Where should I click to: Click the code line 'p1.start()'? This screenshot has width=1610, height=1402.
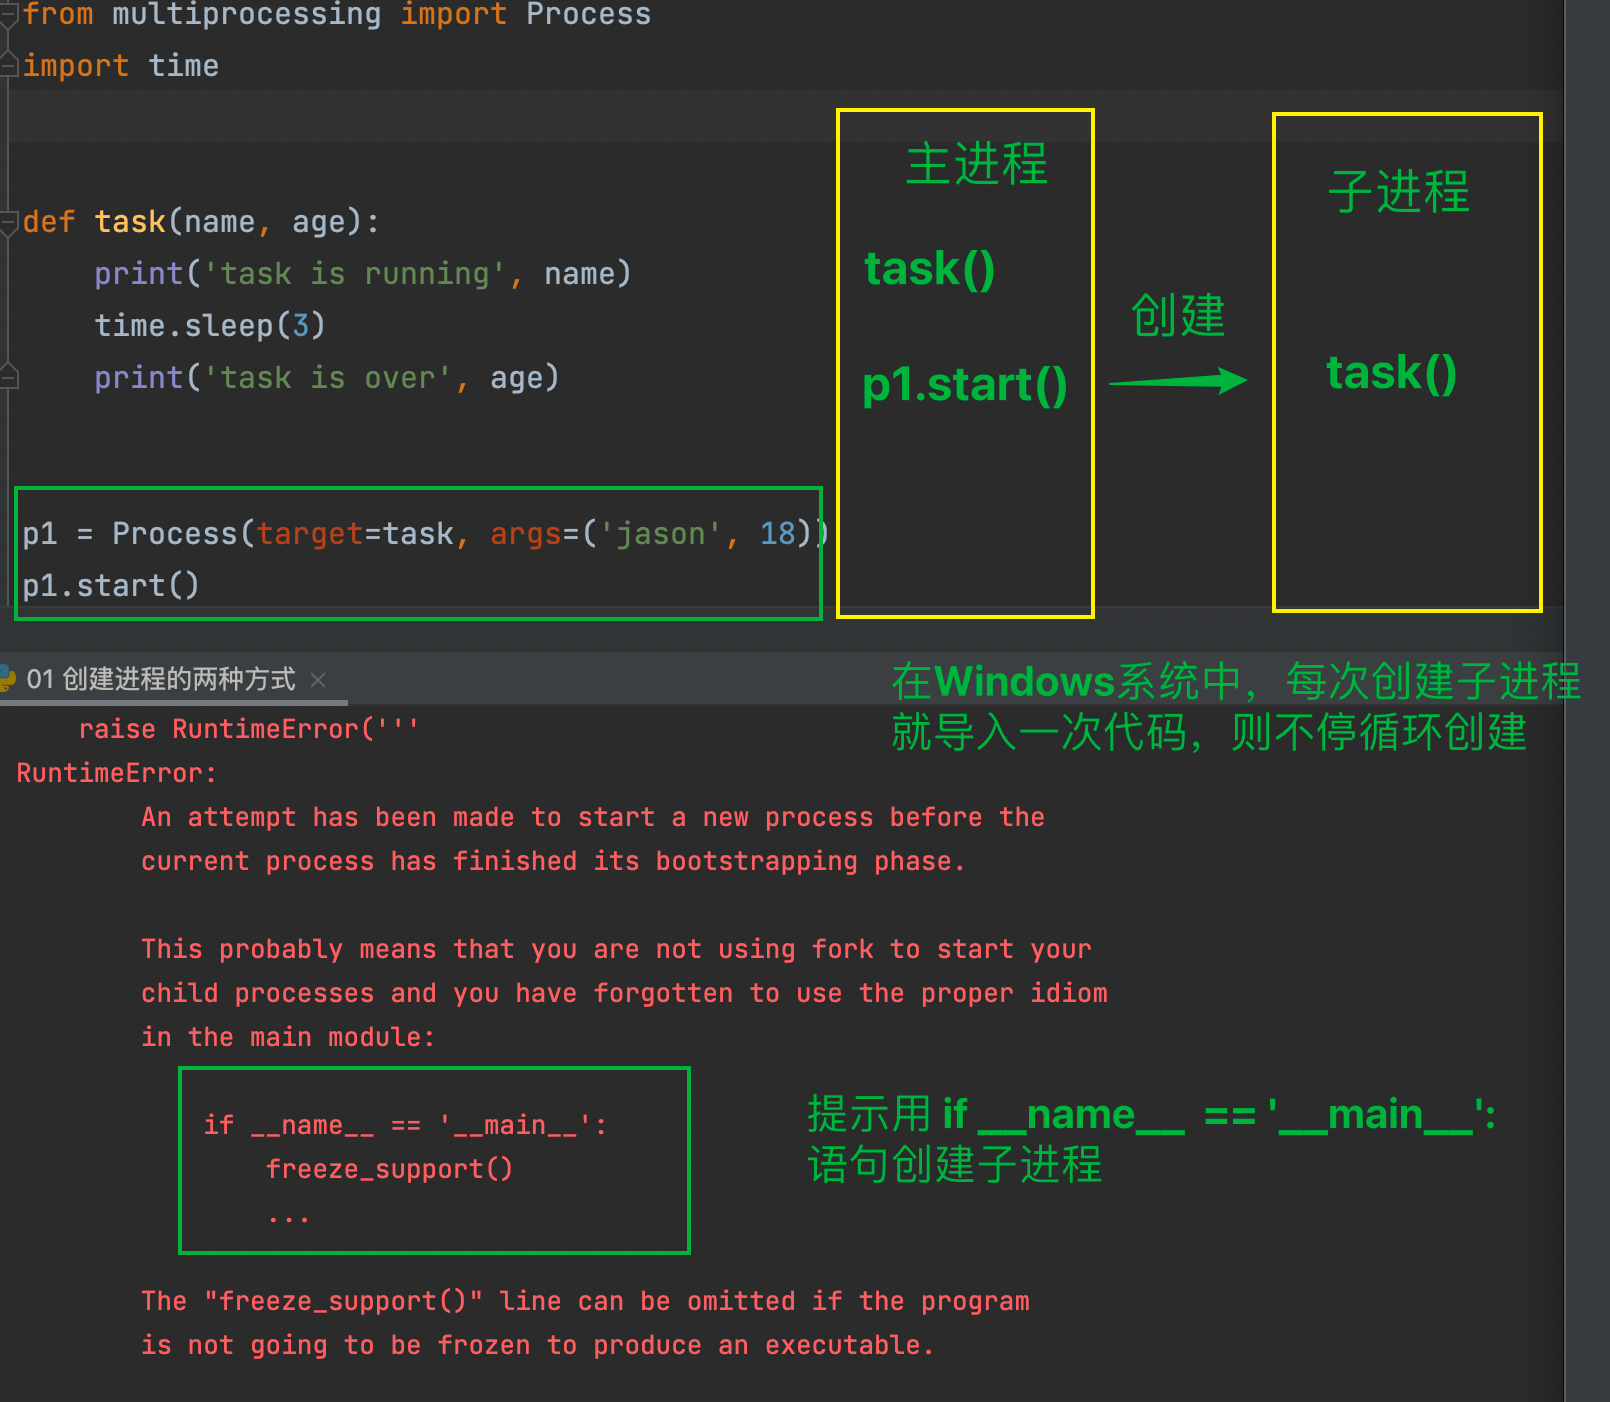(111, 585)
